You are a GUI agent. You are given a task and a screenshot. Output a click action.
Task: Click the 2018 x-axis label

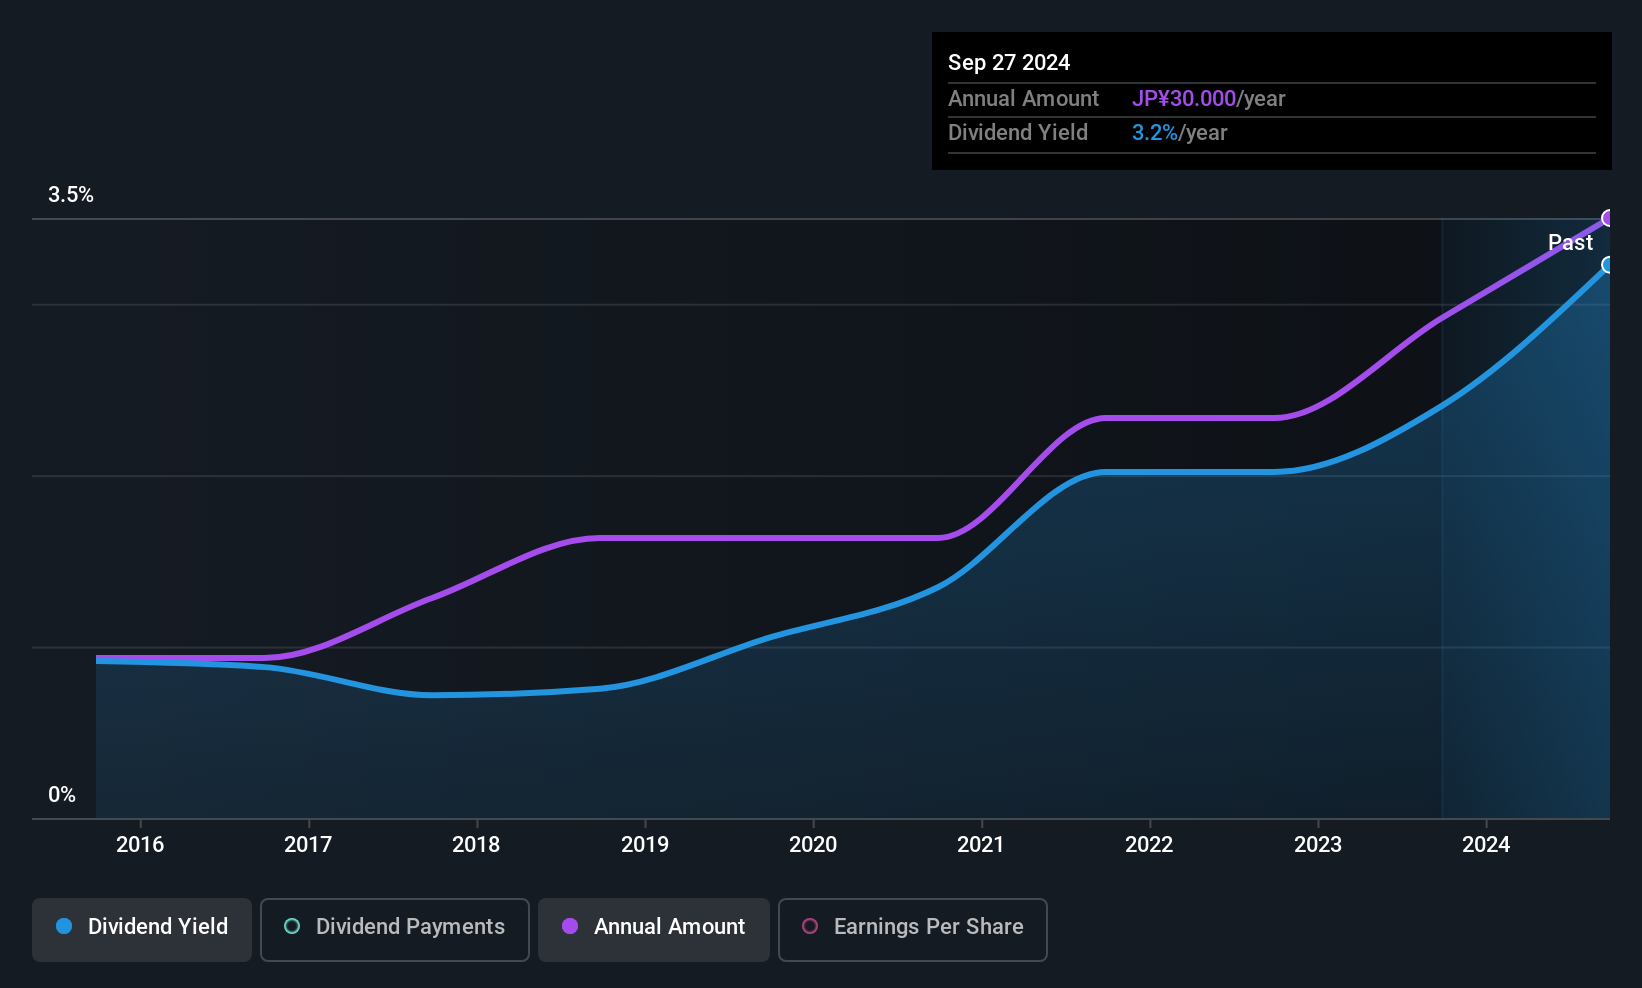pyautogui.click(x=476, y=845)
